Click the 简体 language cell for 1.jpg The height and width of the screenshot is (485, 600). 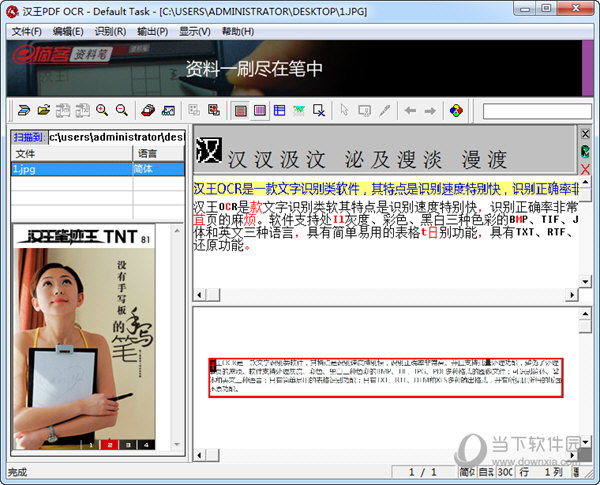(x=158, y=169)
